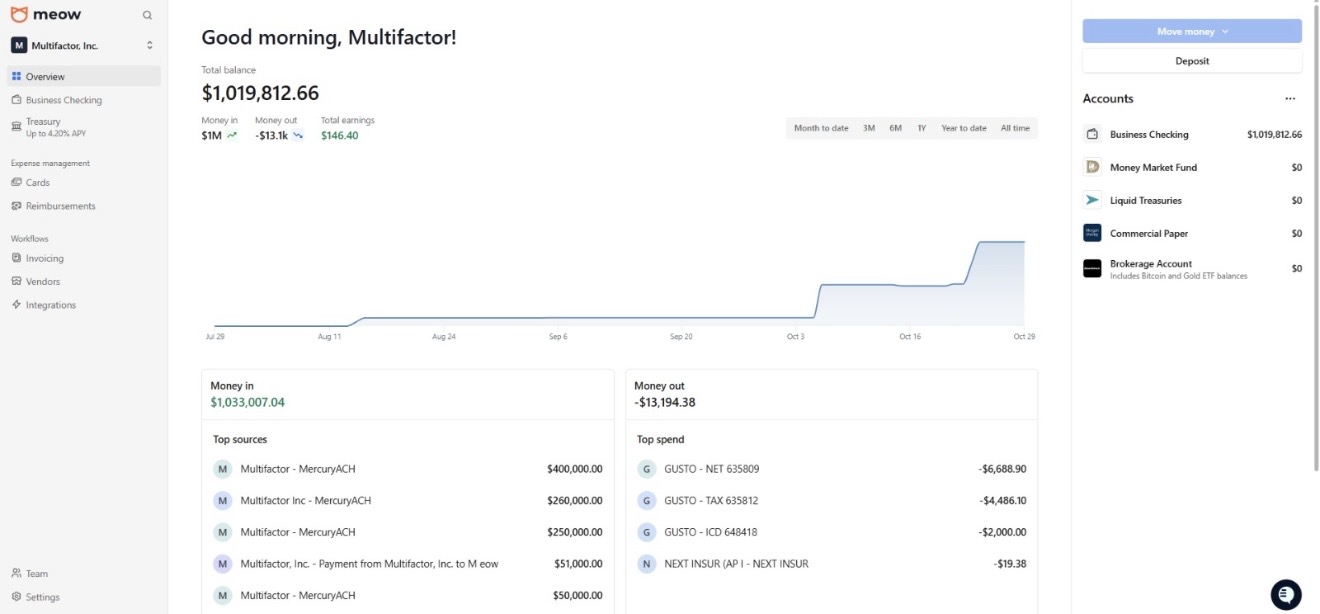
Task: Click the Invoicing icon
Action: coord(16,258)
